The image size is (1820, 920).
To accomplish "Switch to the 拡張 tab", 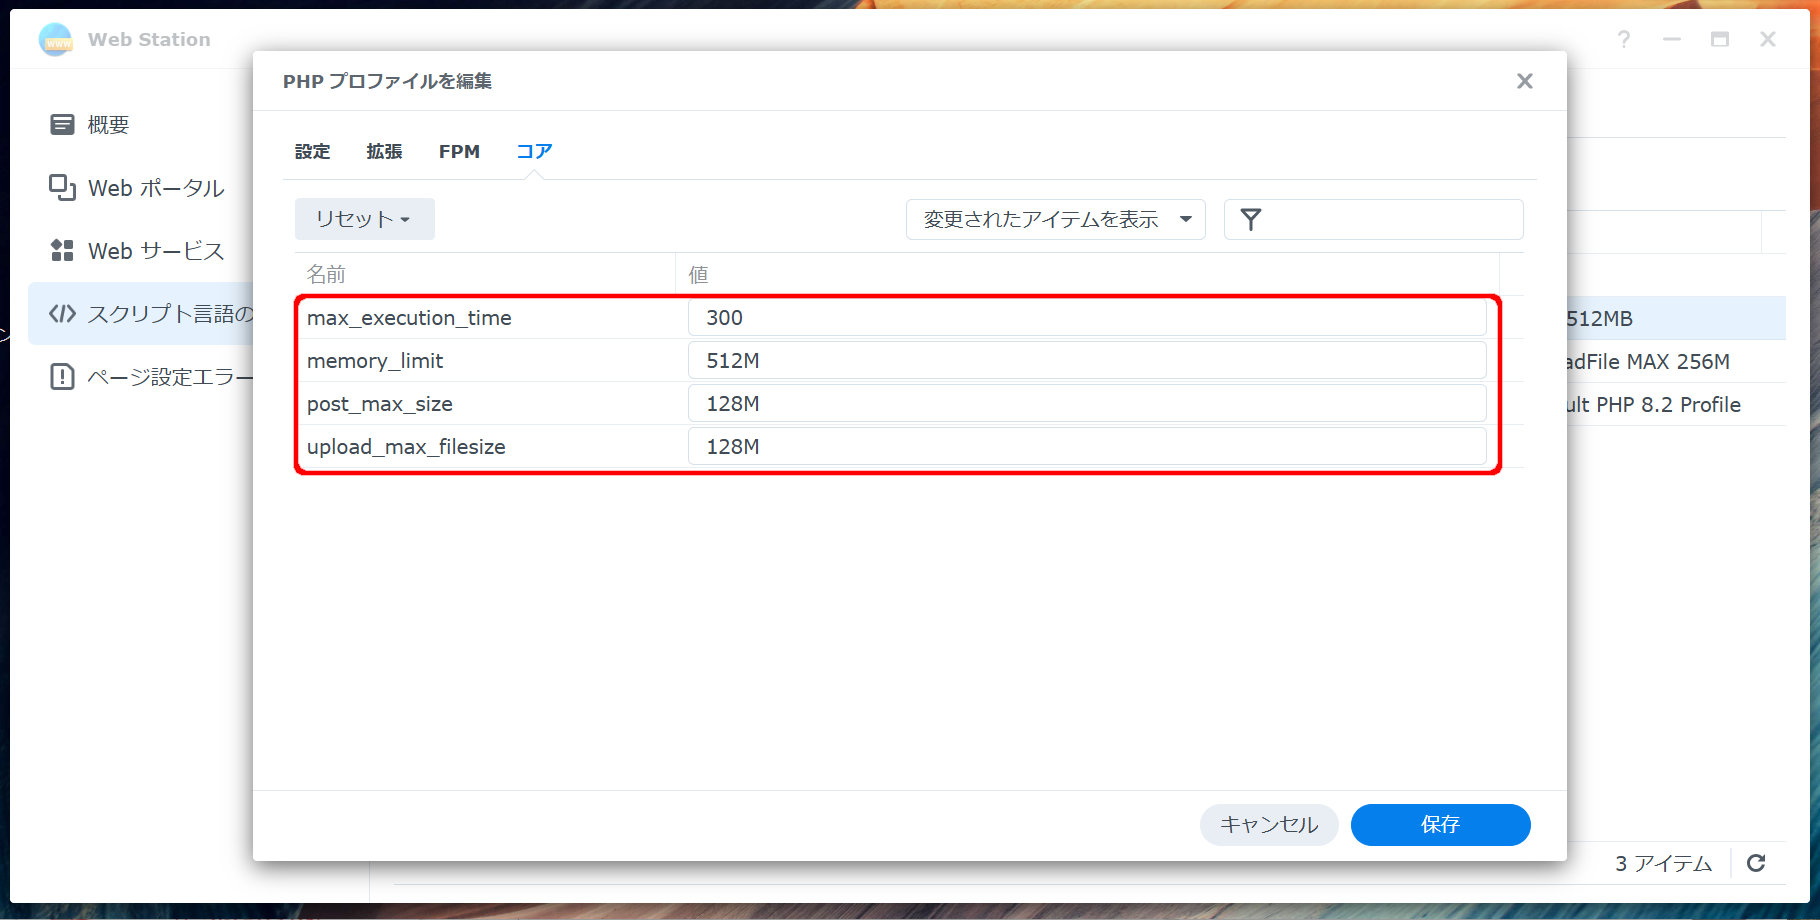I will tap(384, 152).
